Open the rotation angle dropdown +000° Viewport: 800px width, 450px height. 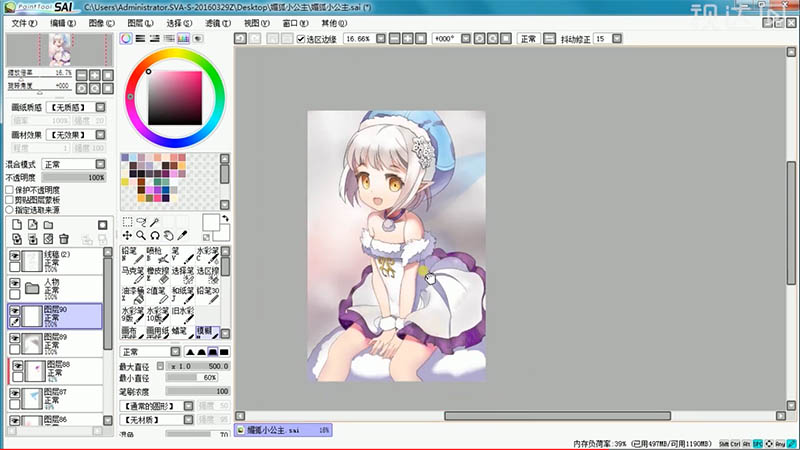pyautogui.click(x=466, y=39)
